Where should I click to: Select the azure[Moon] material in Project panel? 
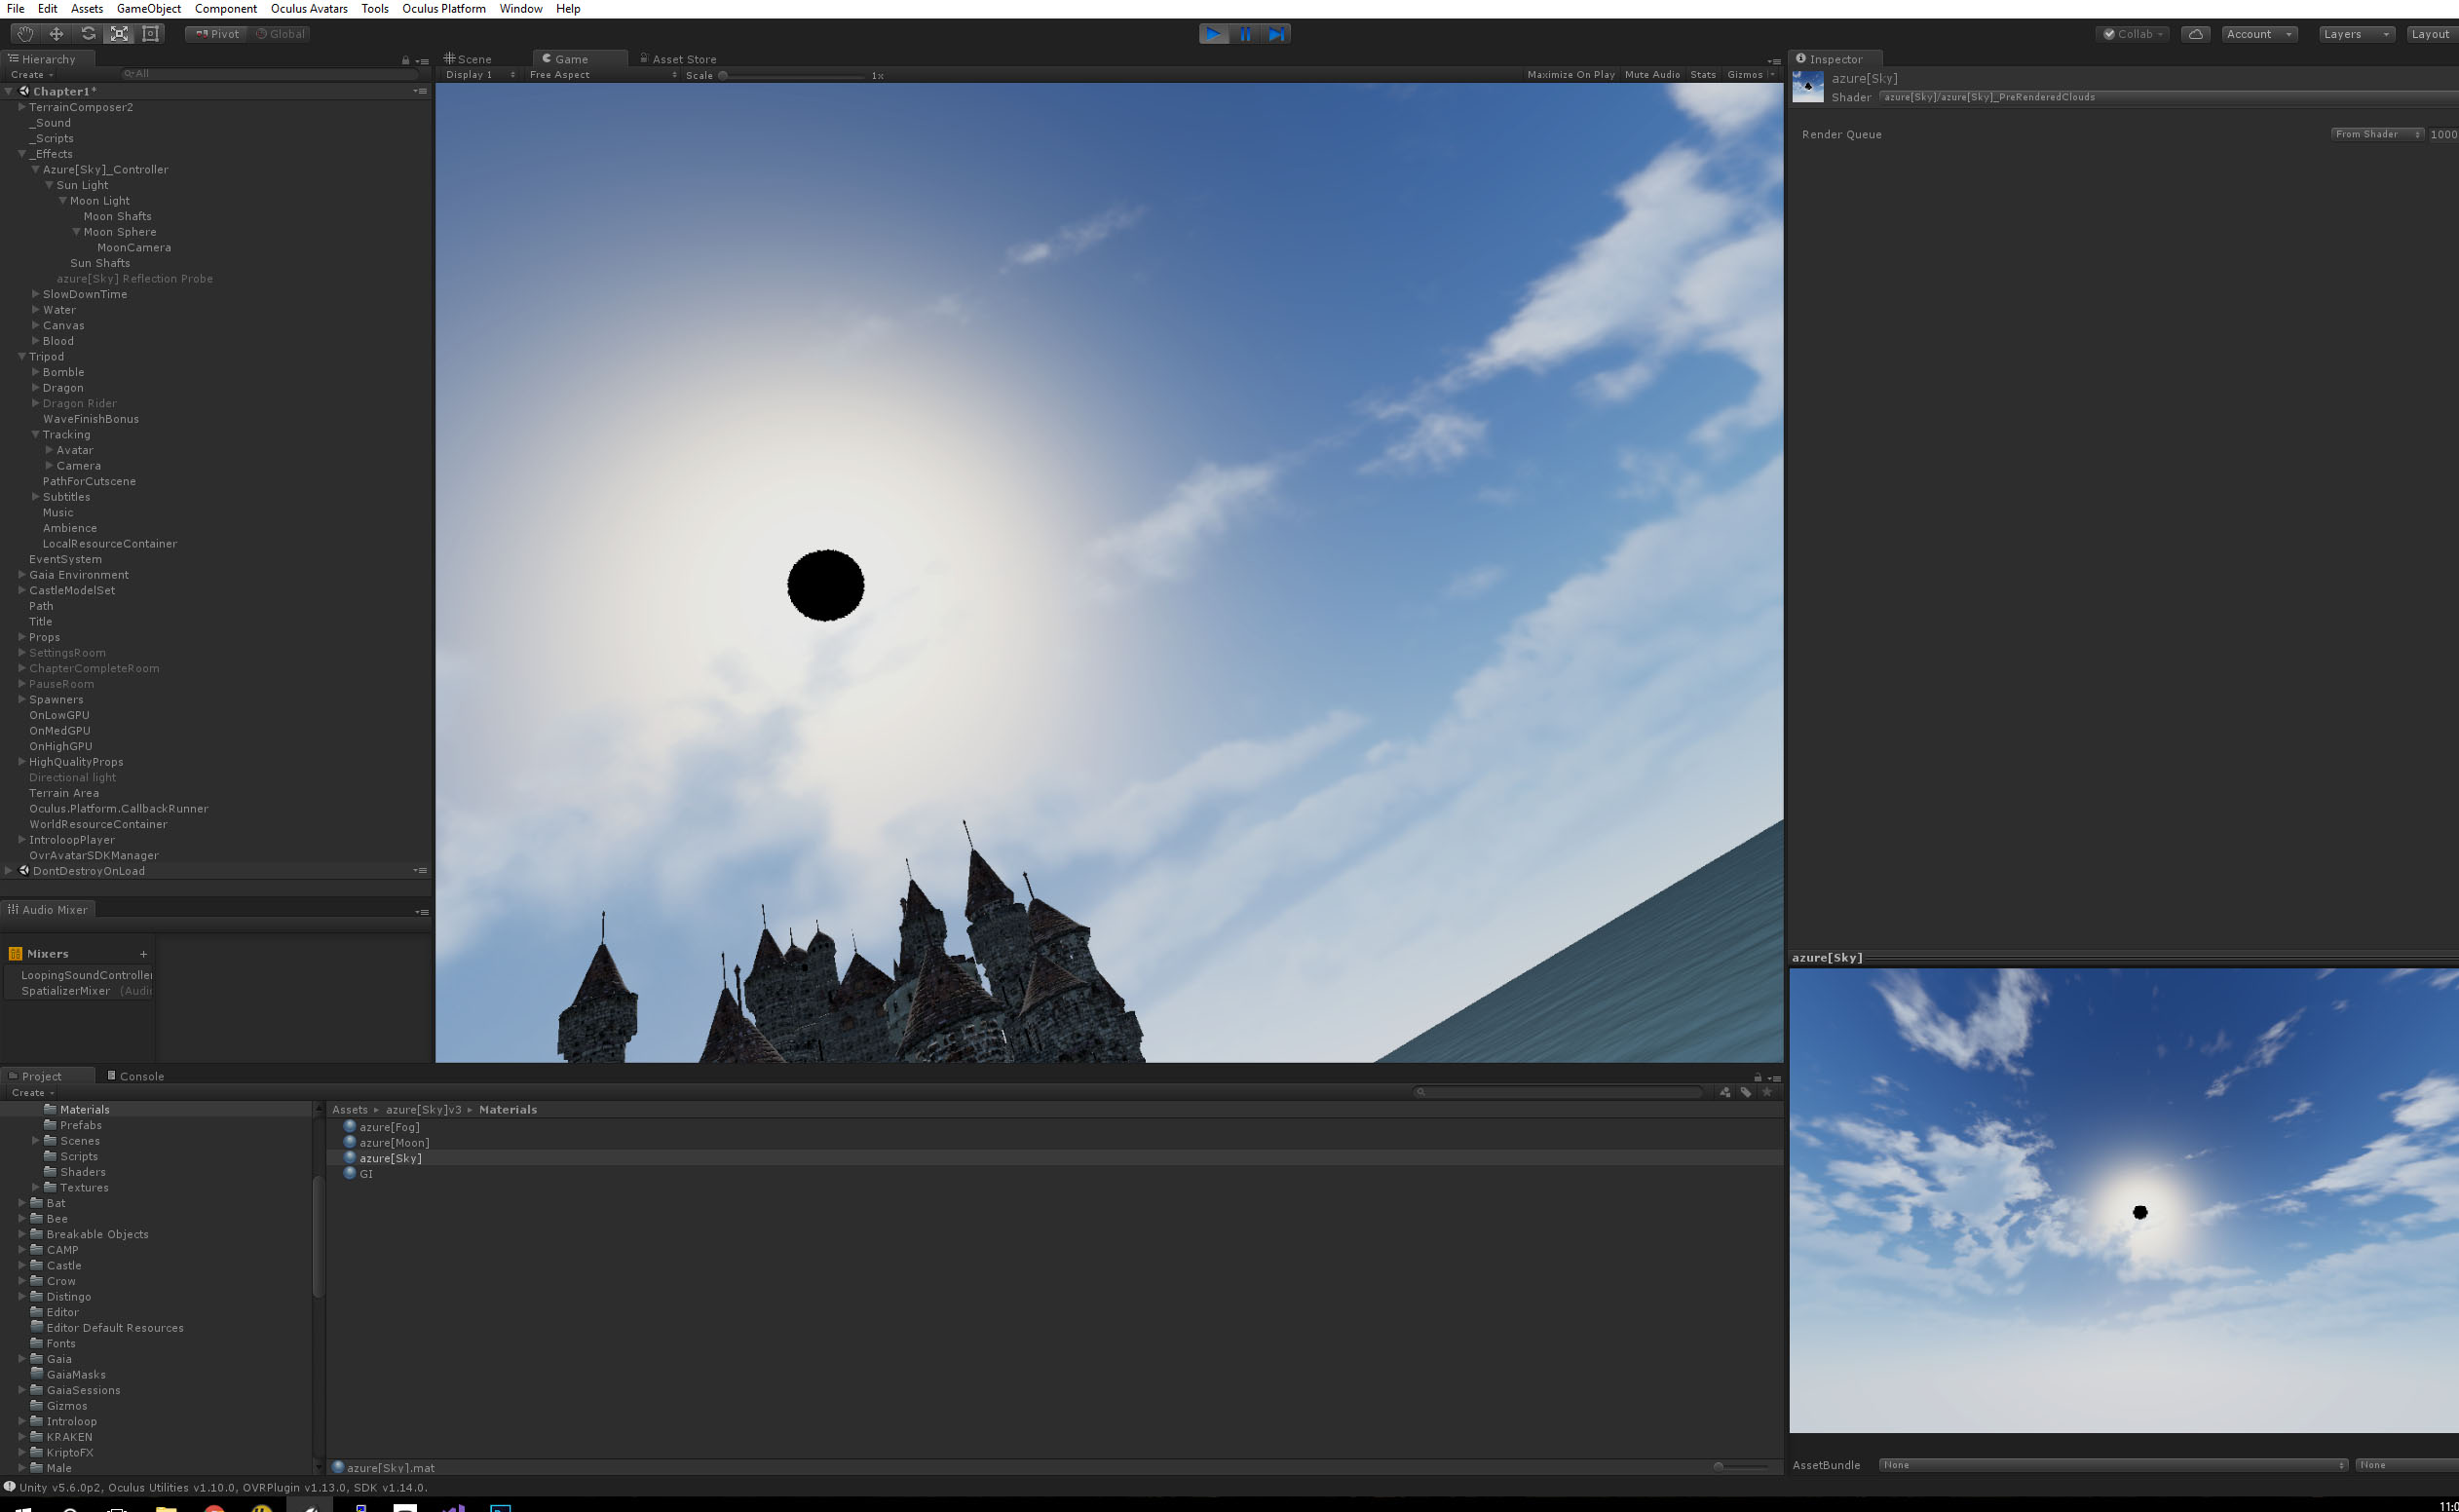point(393,1142)
